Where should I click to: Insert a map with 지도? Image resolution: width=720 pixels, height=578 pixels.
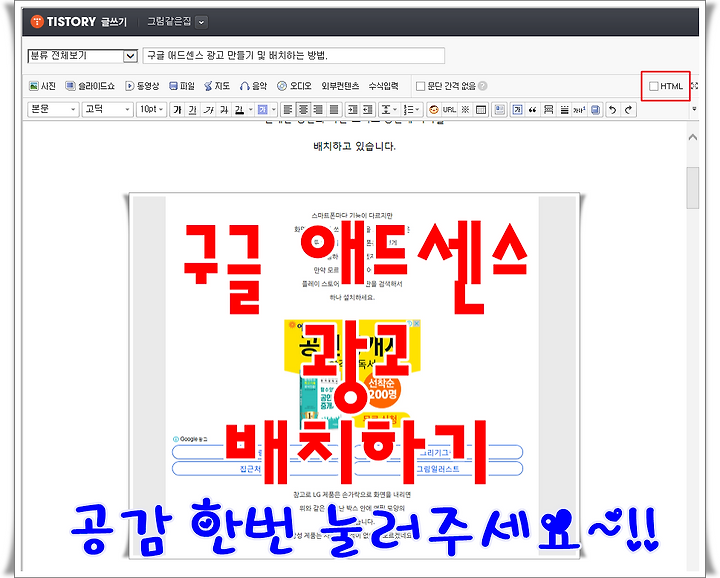[217, 86]
